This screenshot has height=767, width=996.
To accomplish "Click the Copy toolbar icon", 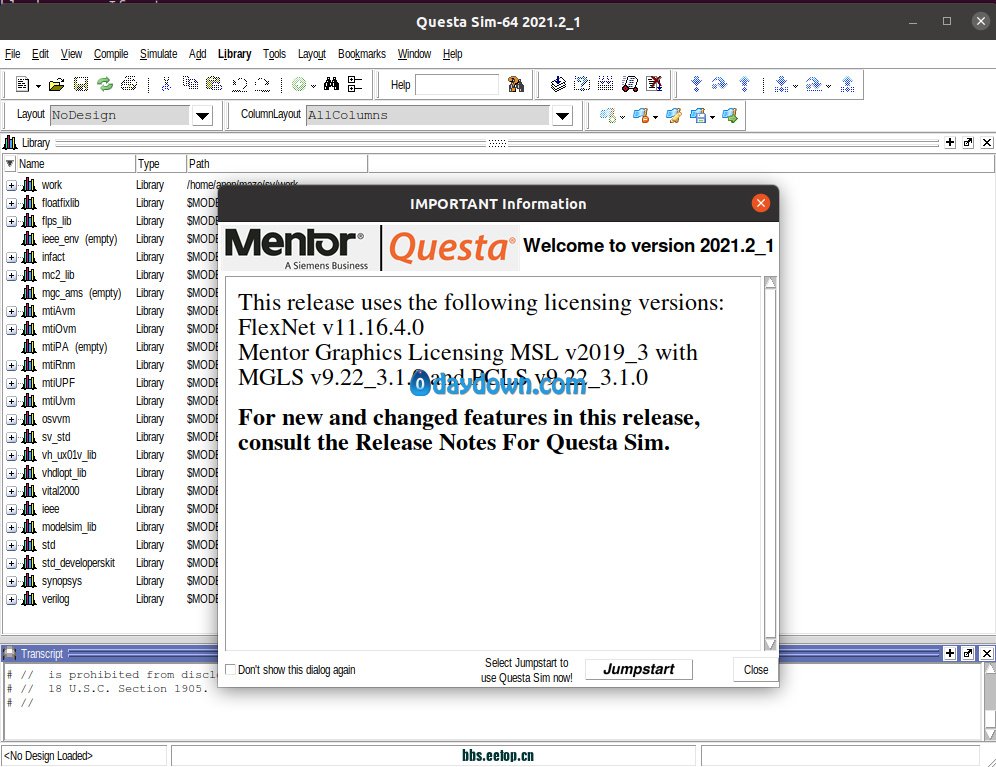I will click(190, 84).
